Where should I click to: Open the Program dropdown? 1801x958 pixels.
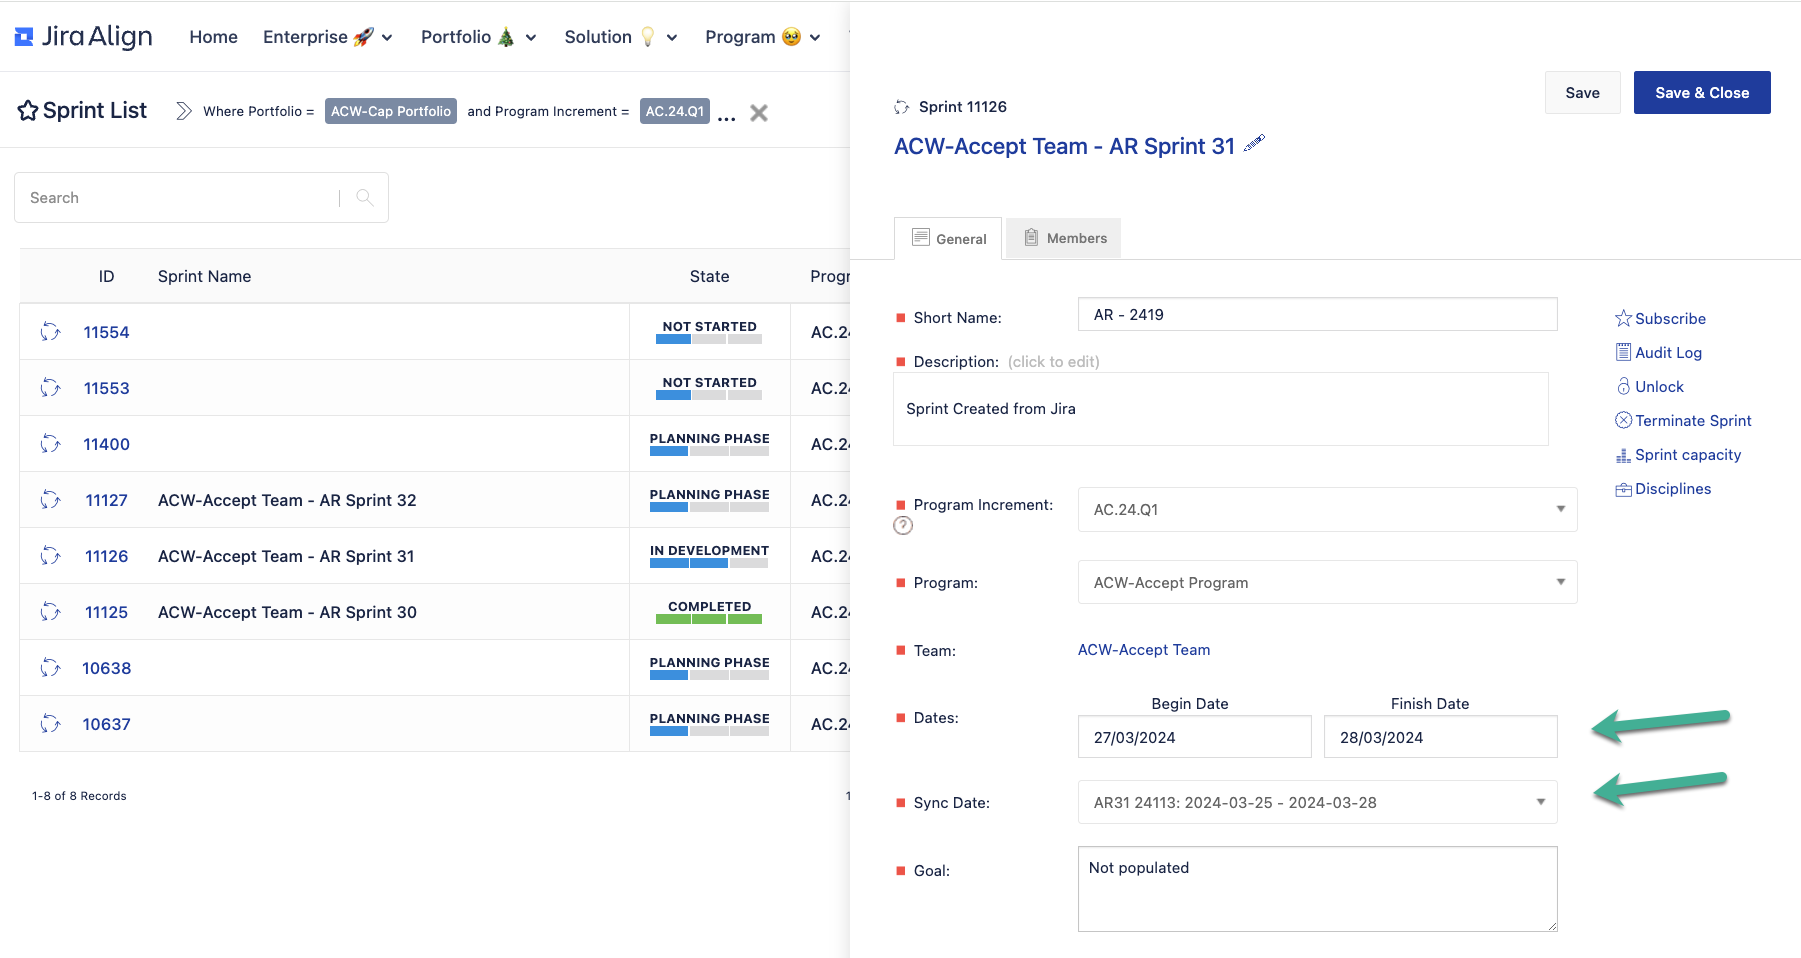click(1327, 582)
